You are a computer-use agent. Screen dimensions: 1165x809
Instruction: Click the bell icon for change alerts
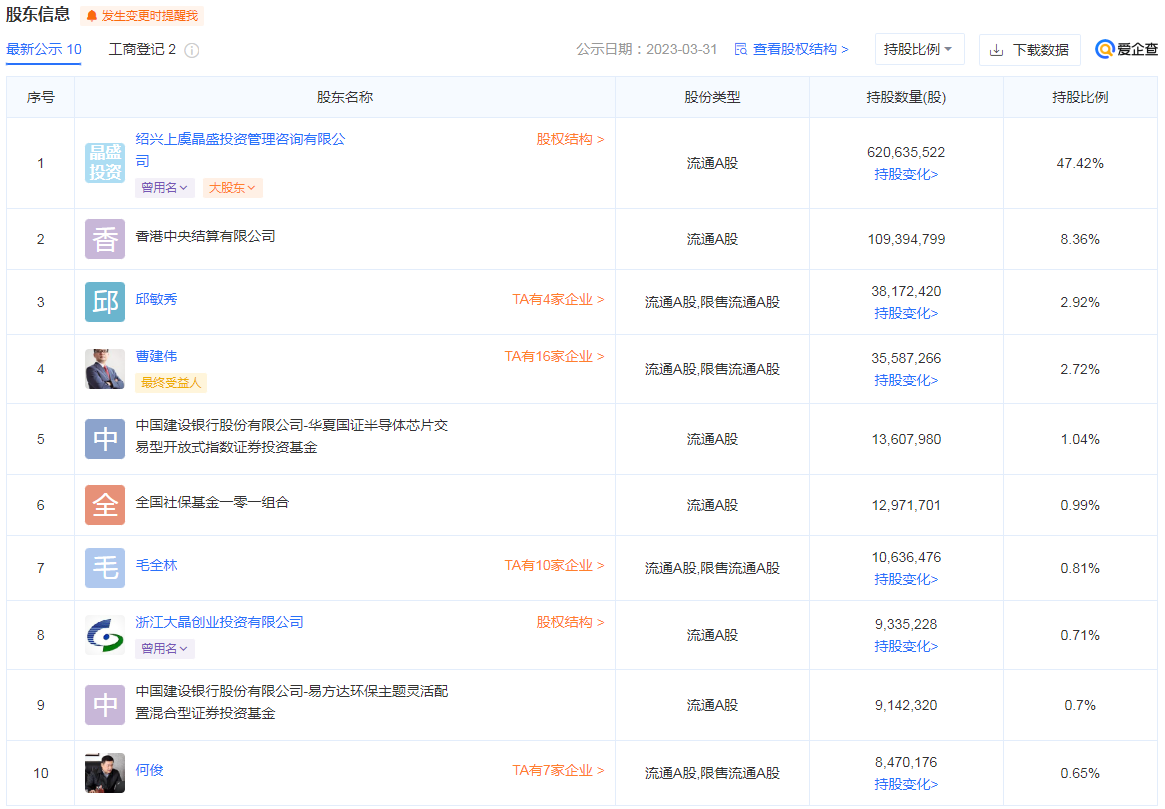coord(91,16)
